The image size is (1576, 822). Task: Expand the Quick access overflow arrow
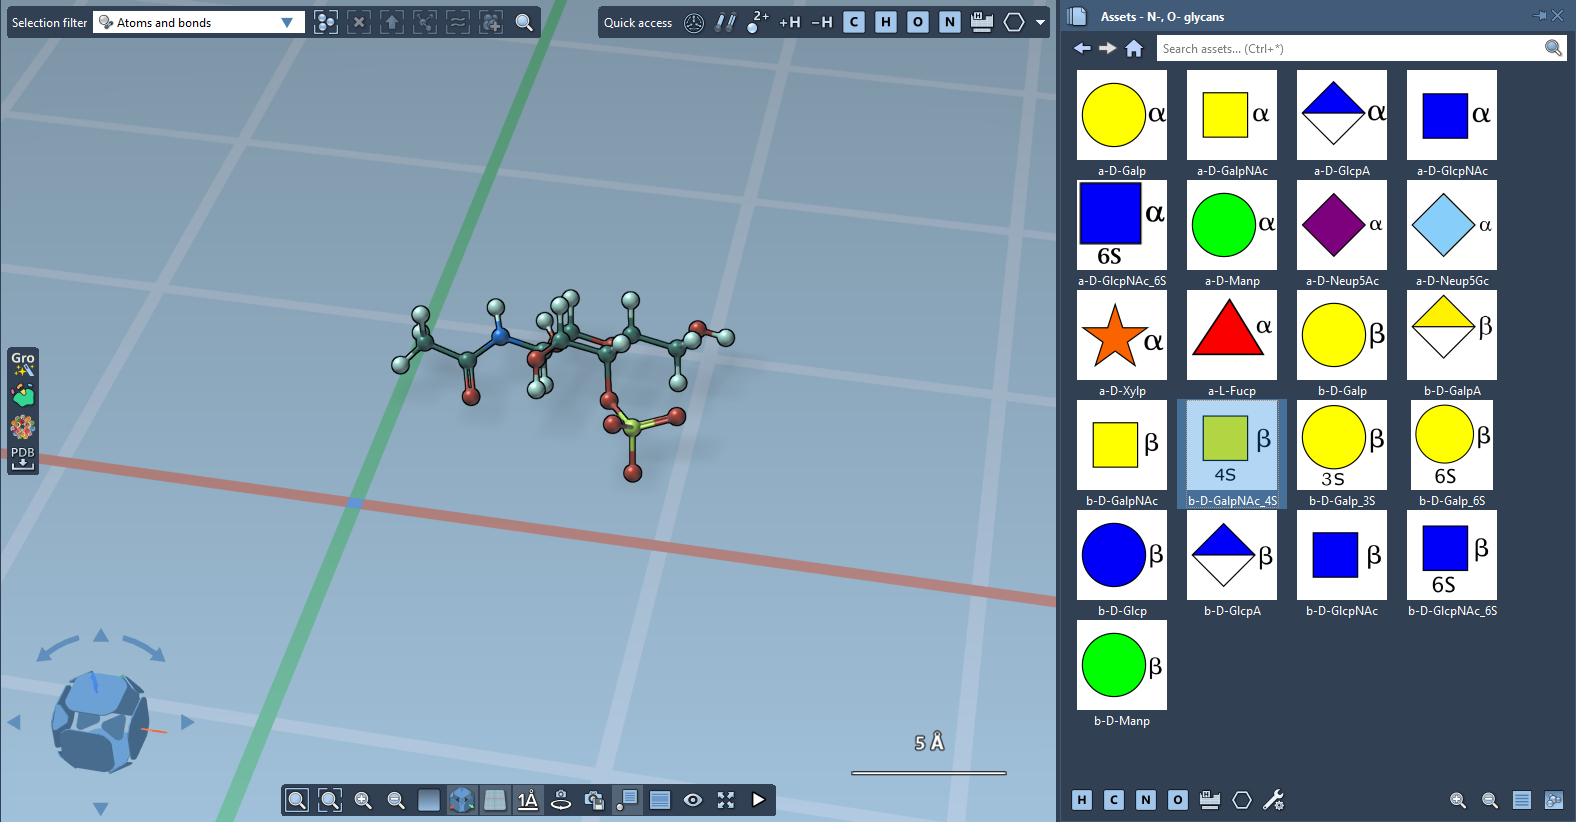coord(1040,22)
